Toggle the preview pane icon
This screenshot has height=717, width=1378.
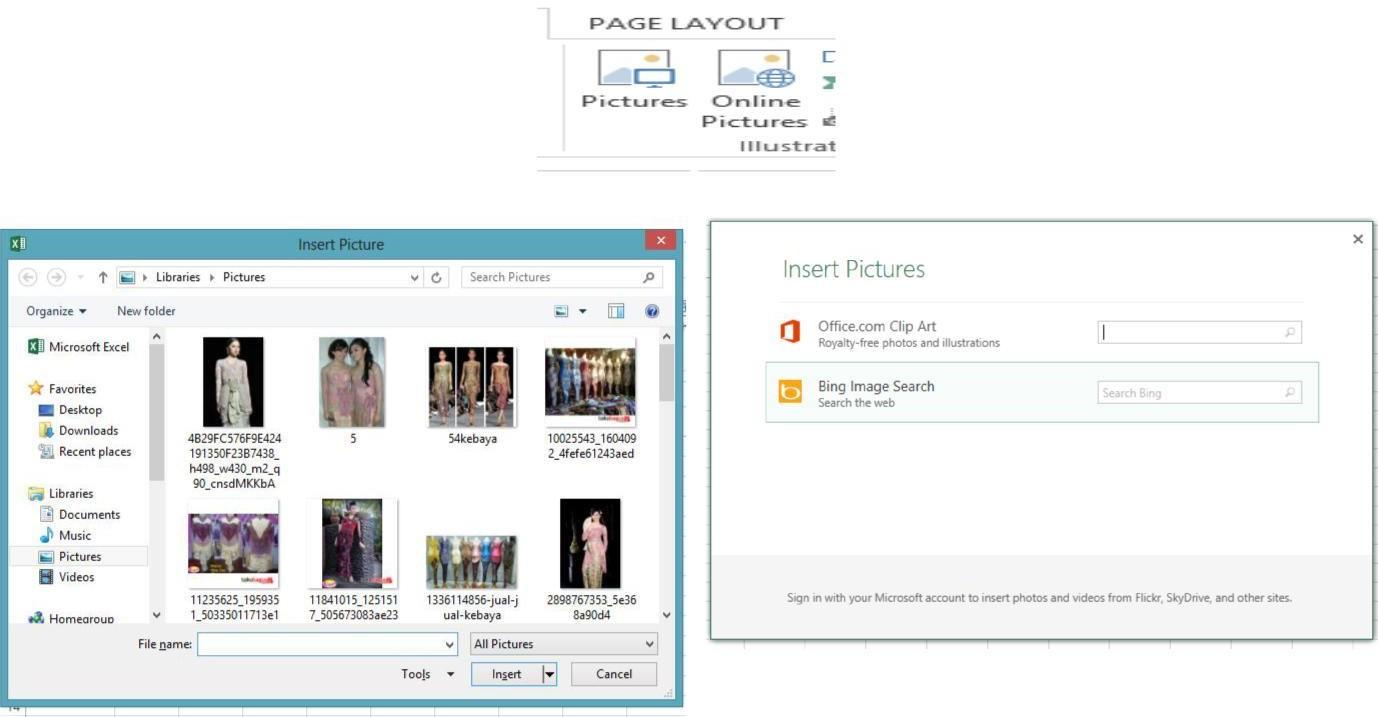point(616,311)
